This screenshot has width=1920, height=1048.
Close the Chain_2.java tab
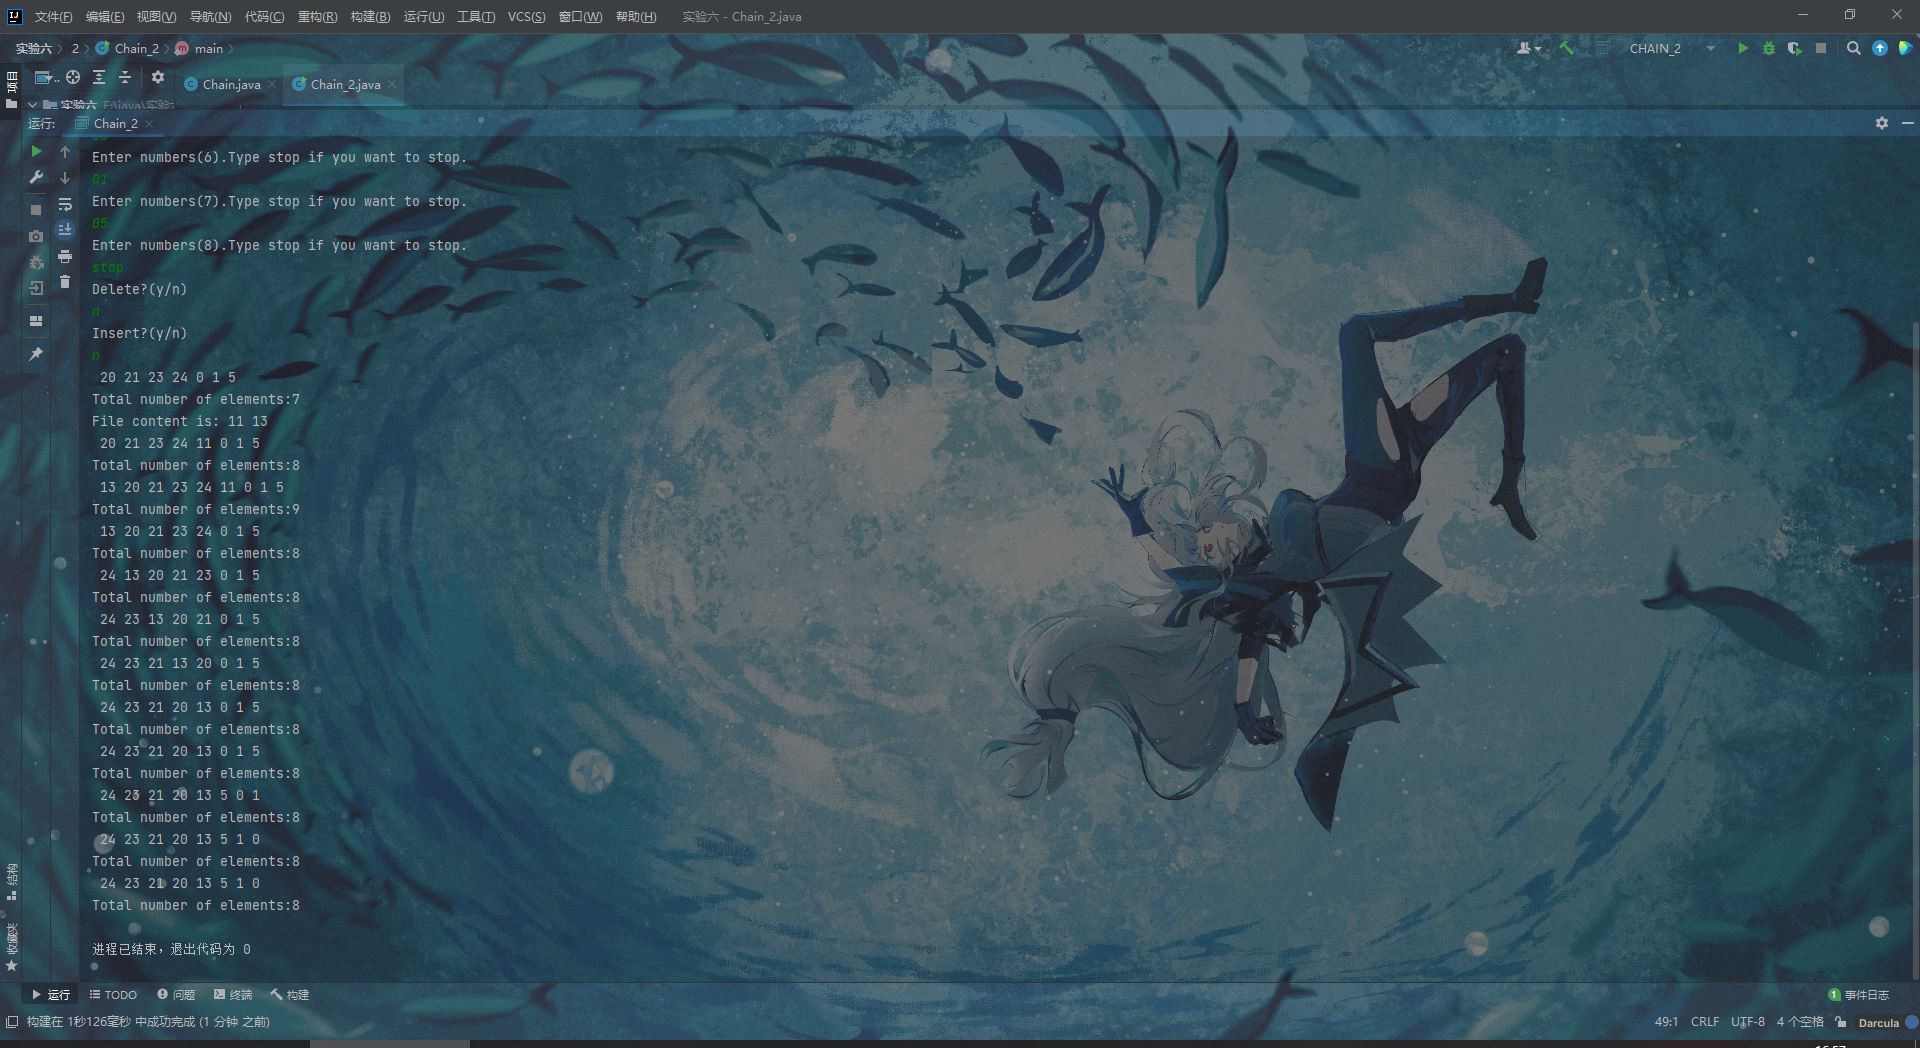pos(393,84)
